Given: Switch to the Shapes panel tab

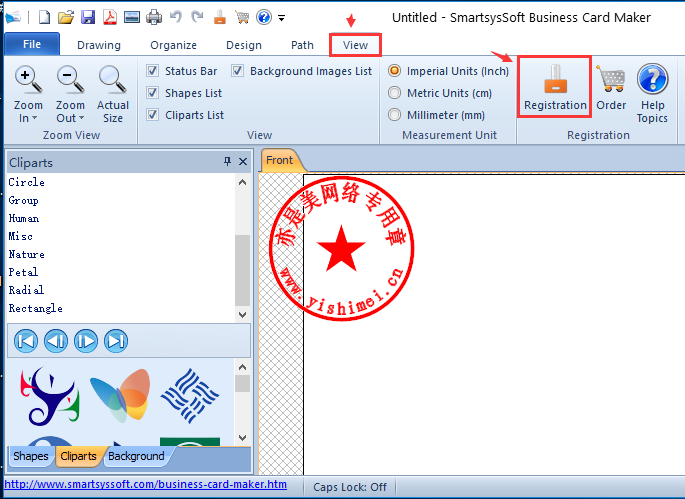Looking at the screenshot, I should click(31, 456).
